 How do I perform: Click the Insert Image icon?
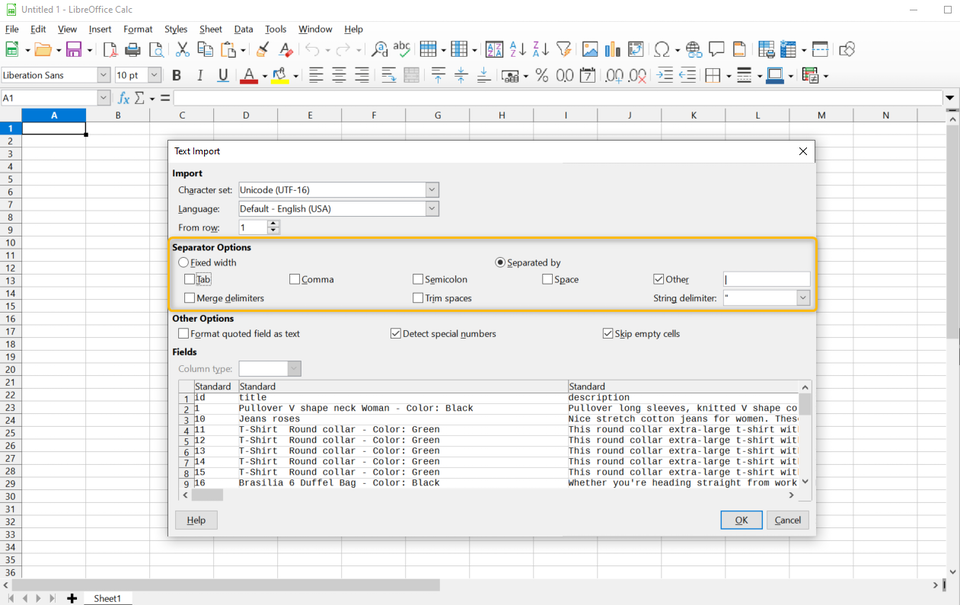pos(590,49)
